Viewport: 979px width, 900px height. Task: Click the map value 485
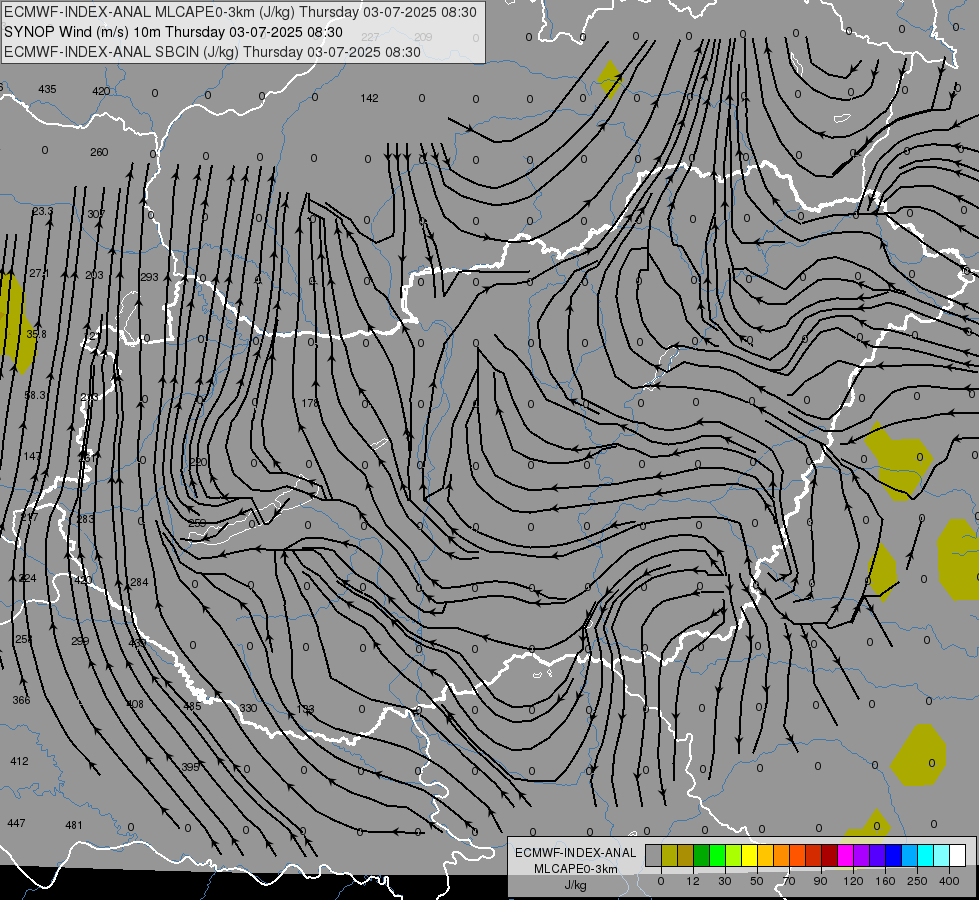click(x=192, y=706)
